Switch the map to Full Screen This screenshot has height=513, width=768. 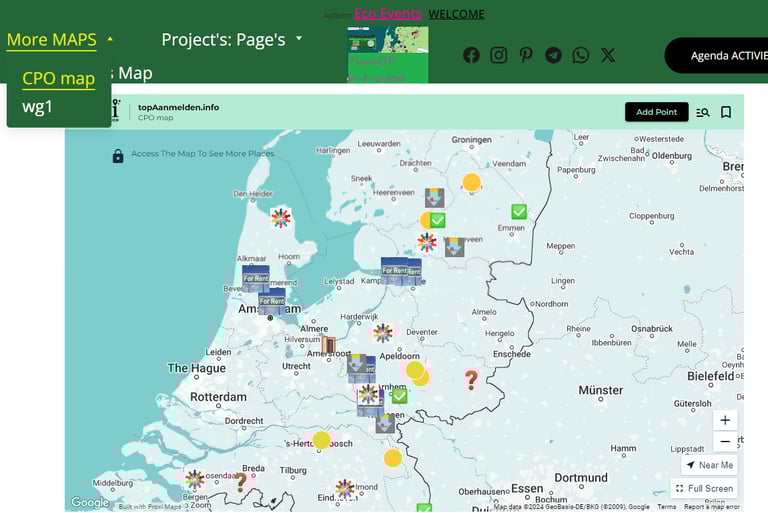[x=704, y=489]
